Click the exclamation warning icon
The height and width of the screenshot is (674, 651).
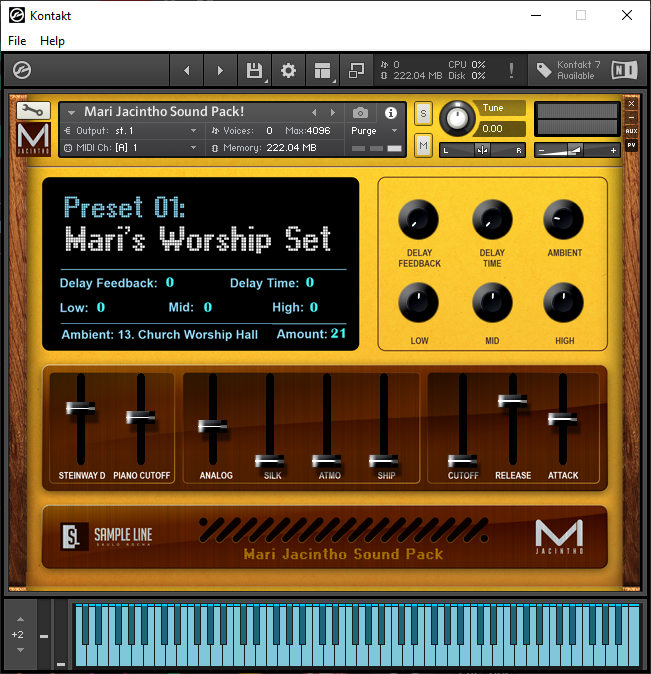(x=511, y=70)
